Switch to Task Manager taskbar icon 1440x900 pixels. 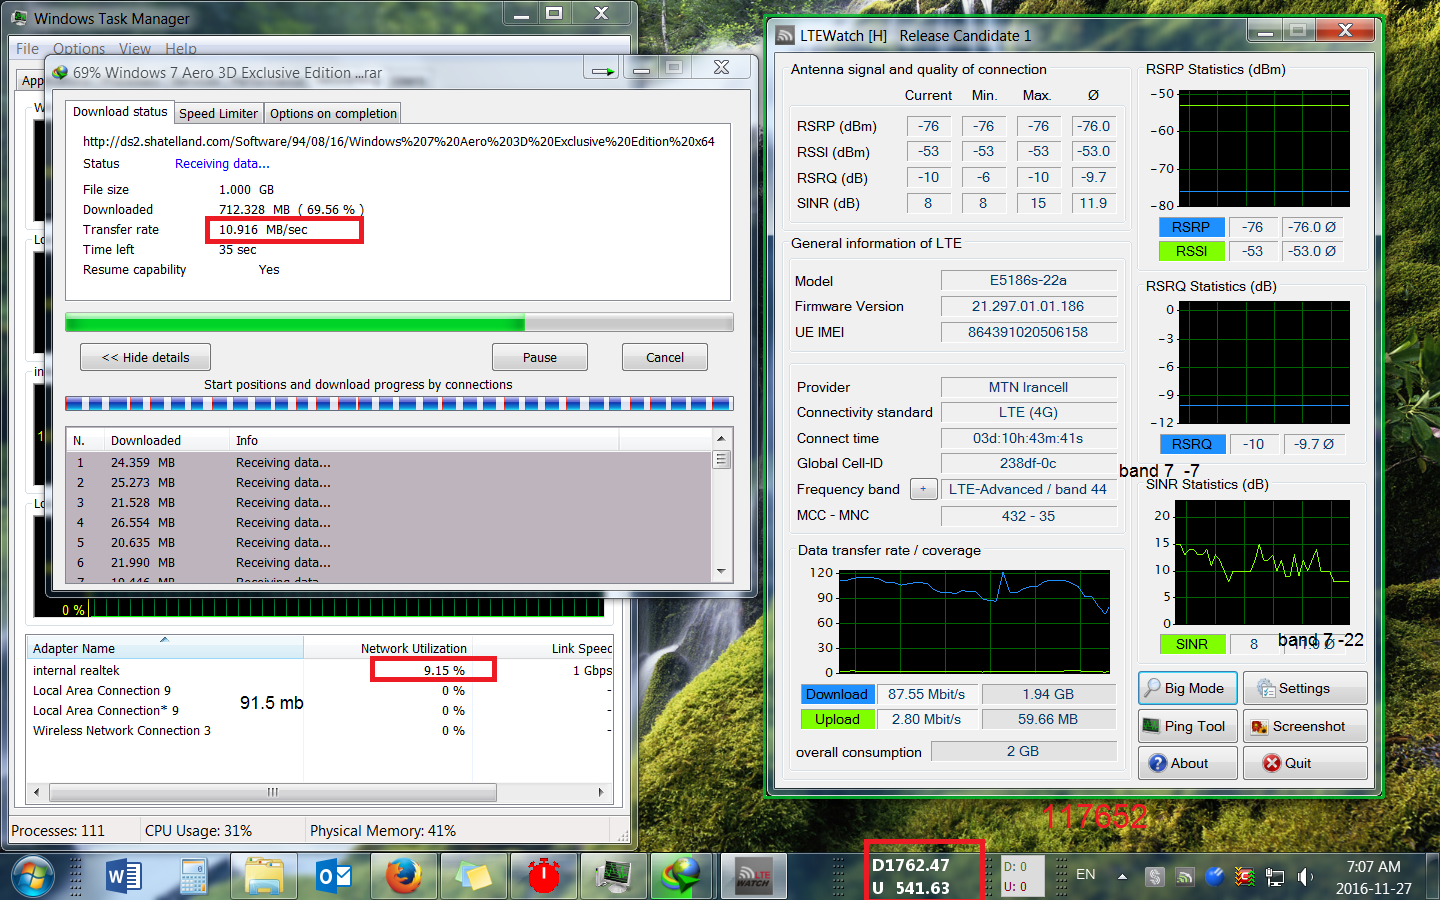coord(614,877)
